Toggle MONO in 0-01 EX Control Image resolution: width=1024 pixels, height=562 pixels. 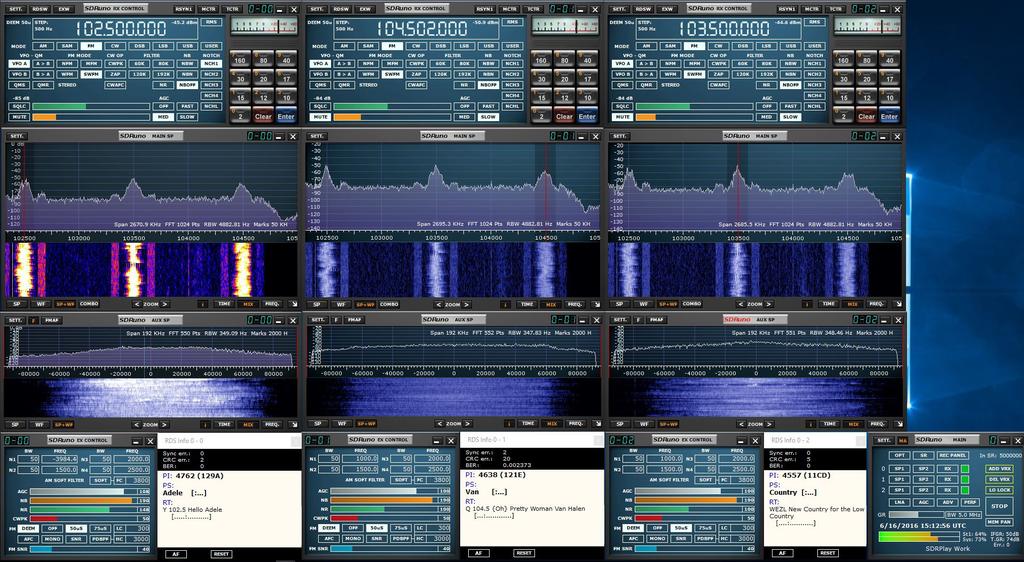(x=353, y=539)
